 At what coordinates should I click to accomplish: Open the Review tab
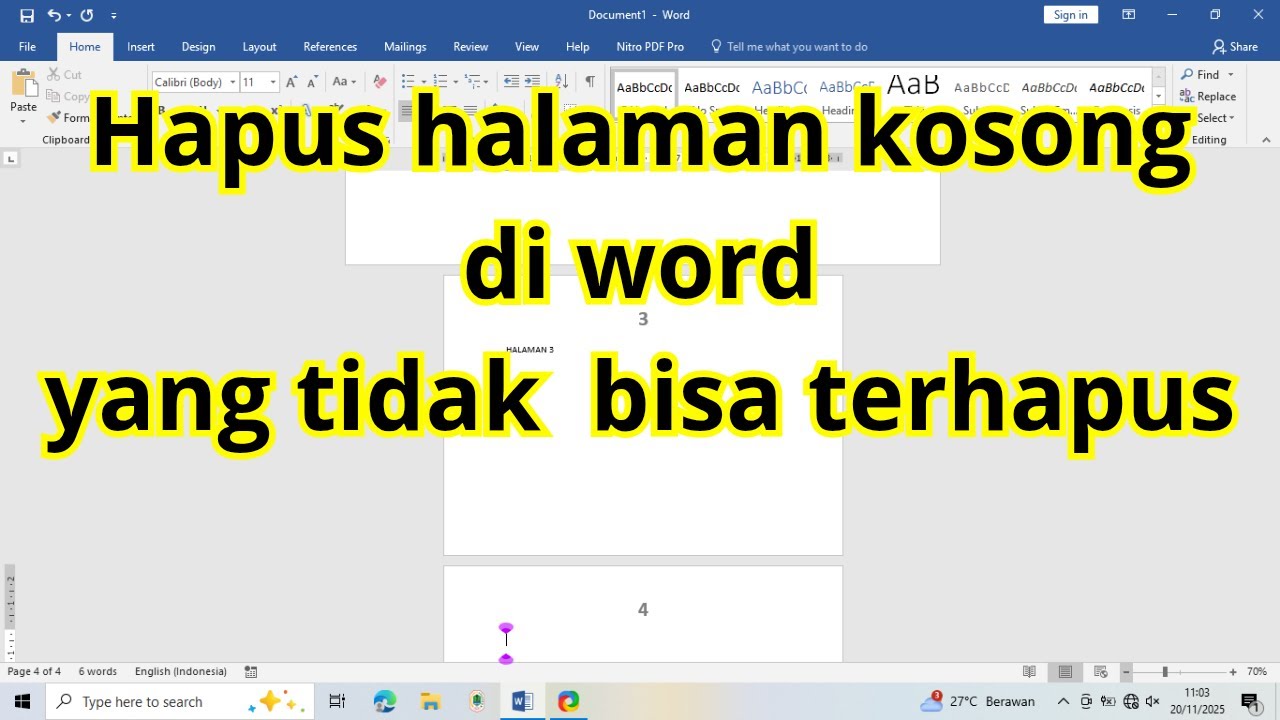(x=470, y=47)
